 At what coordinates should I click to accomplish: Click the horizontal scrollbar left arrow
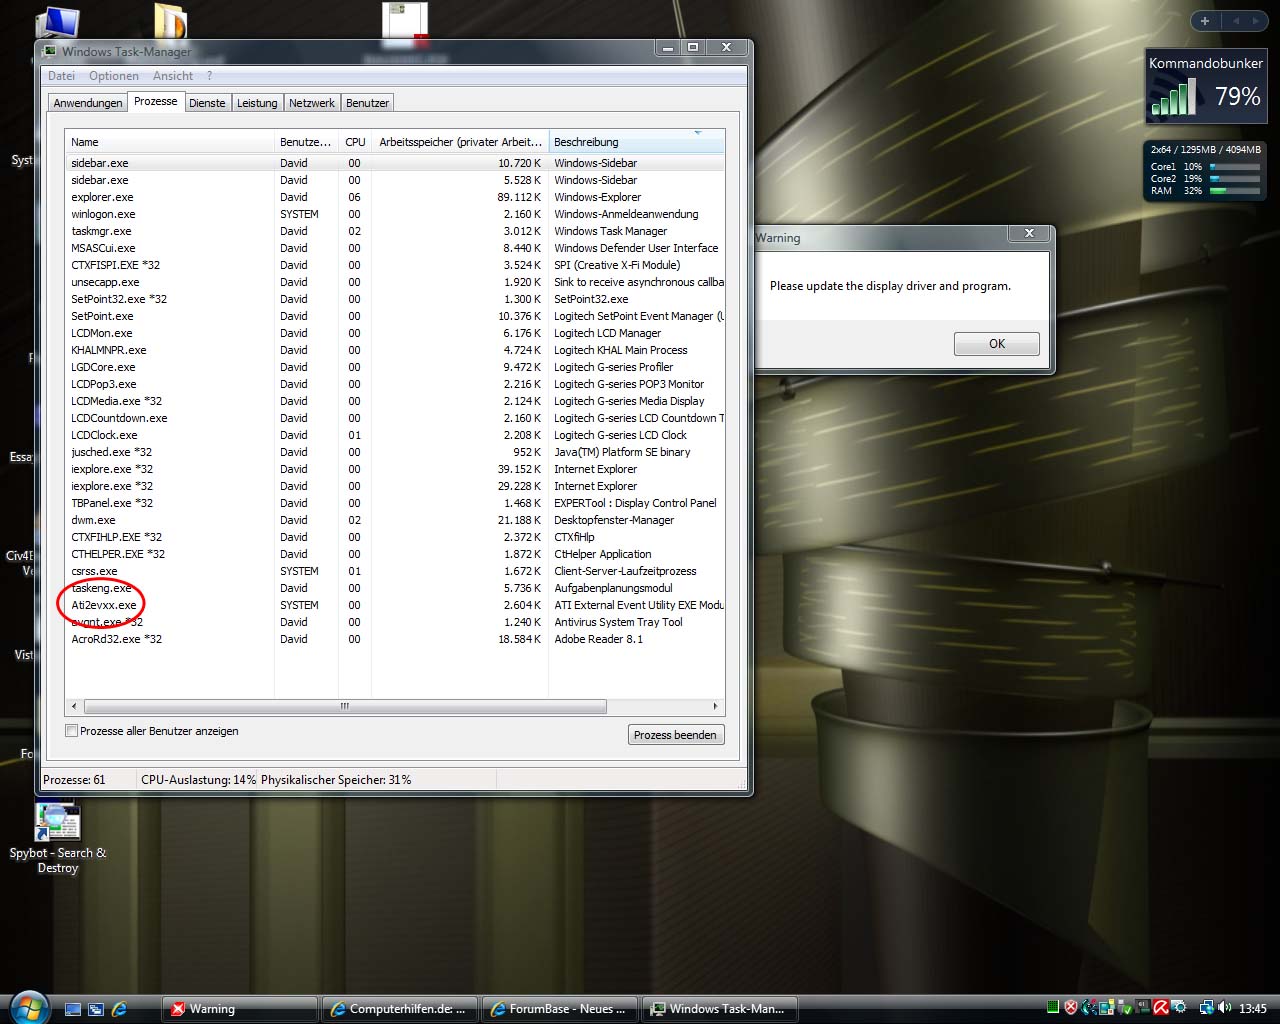click(75, 706)
